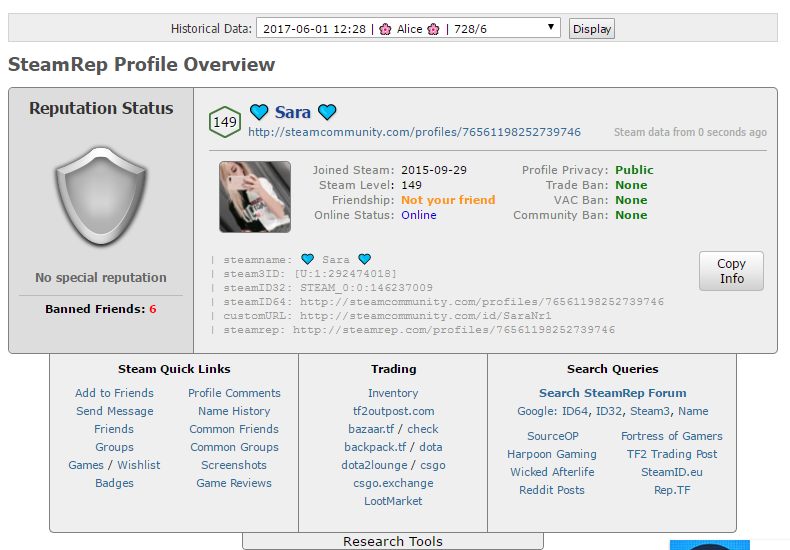Screen dimensions: 790x550
Task: Open the Badges link
Action: pos(114,483)
